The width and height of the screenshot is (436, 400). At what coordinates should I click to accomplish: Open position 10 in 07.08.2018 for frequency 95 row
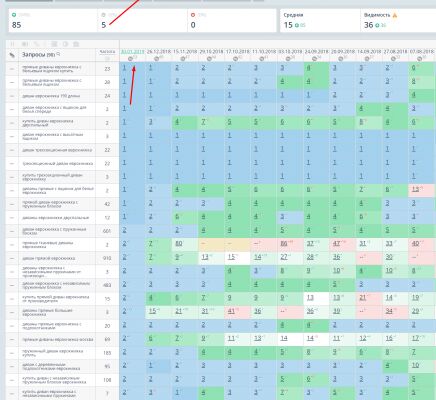click(x=415, y=365)
